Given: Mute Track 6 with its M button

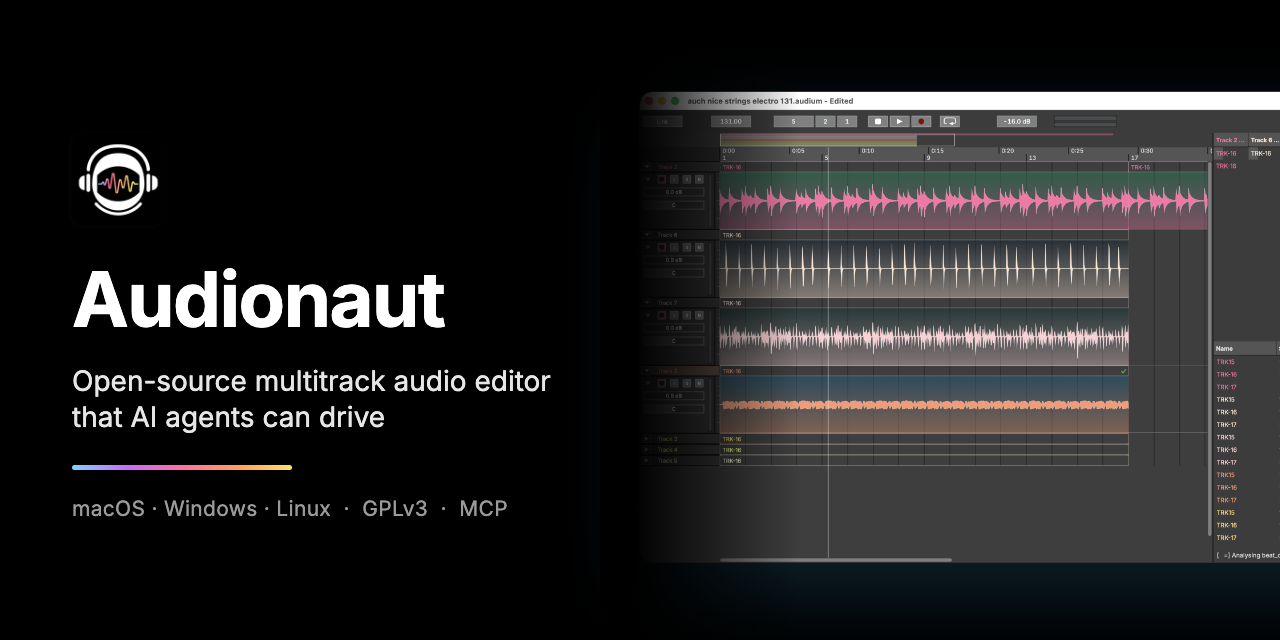Looking at the screenshot, I should (x=699, y=247).
